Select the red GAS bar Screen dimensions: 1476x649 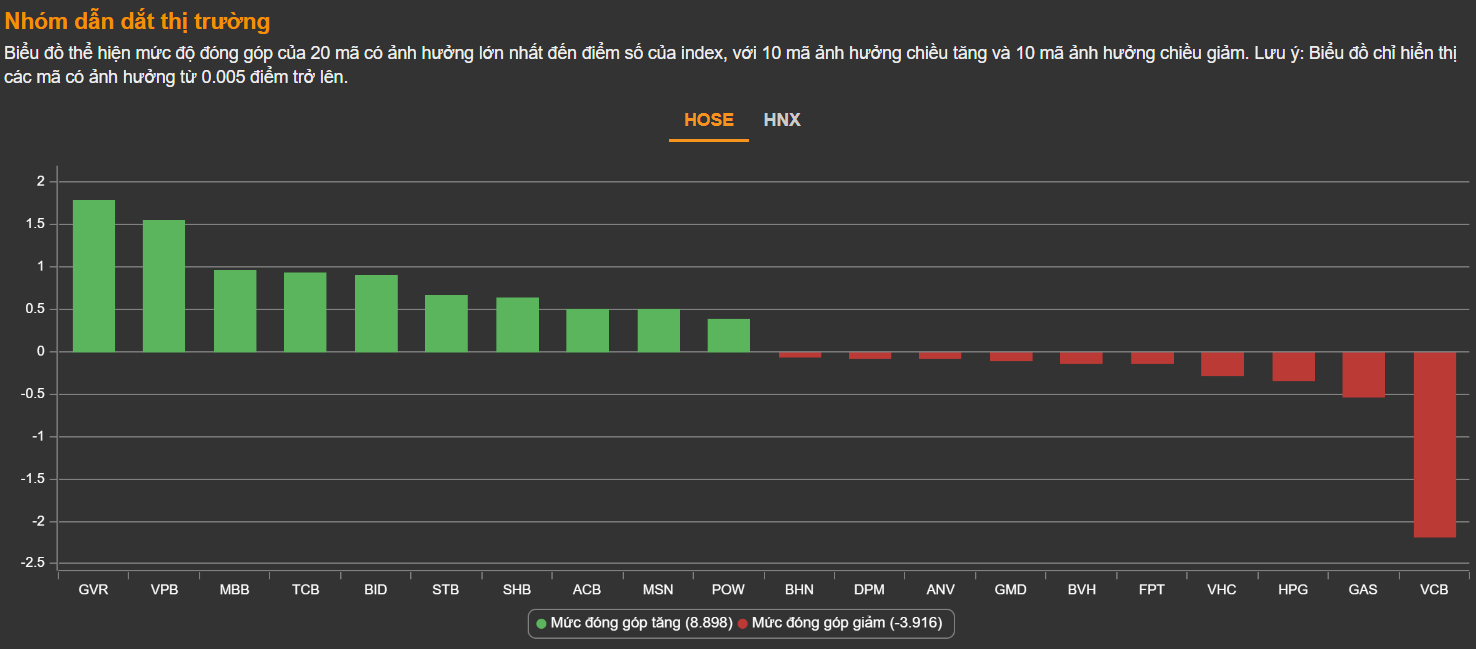click(x=1363, y=375)
